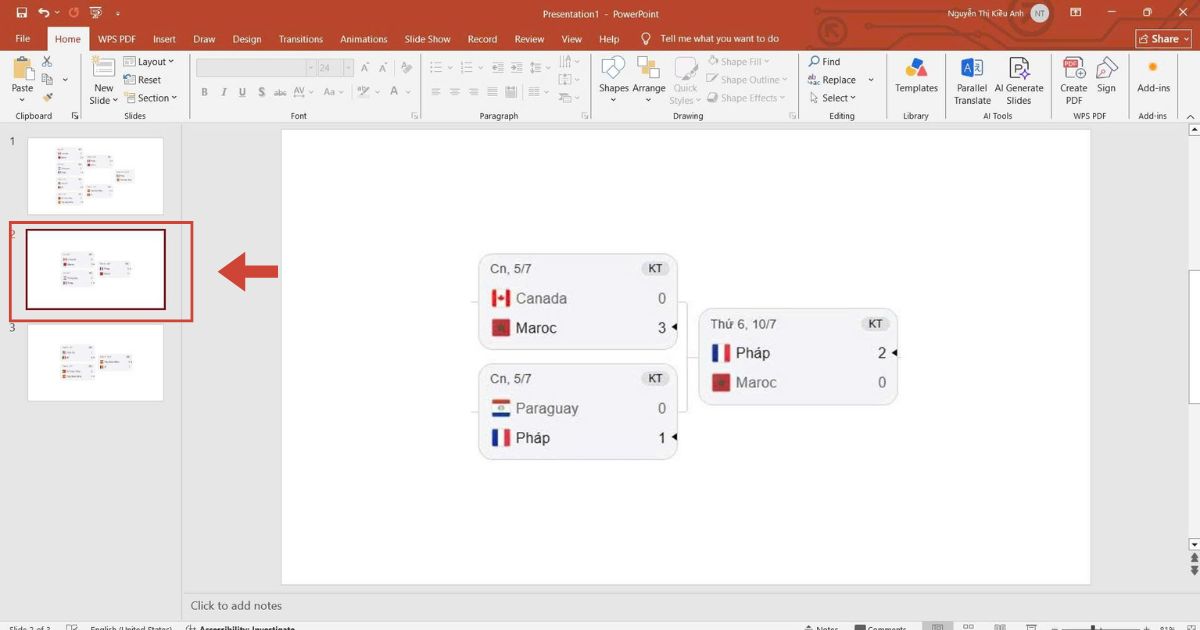The image size is (1200, 630).
Task: Open the Insert ribbon tab
Action: coord(164,39)
